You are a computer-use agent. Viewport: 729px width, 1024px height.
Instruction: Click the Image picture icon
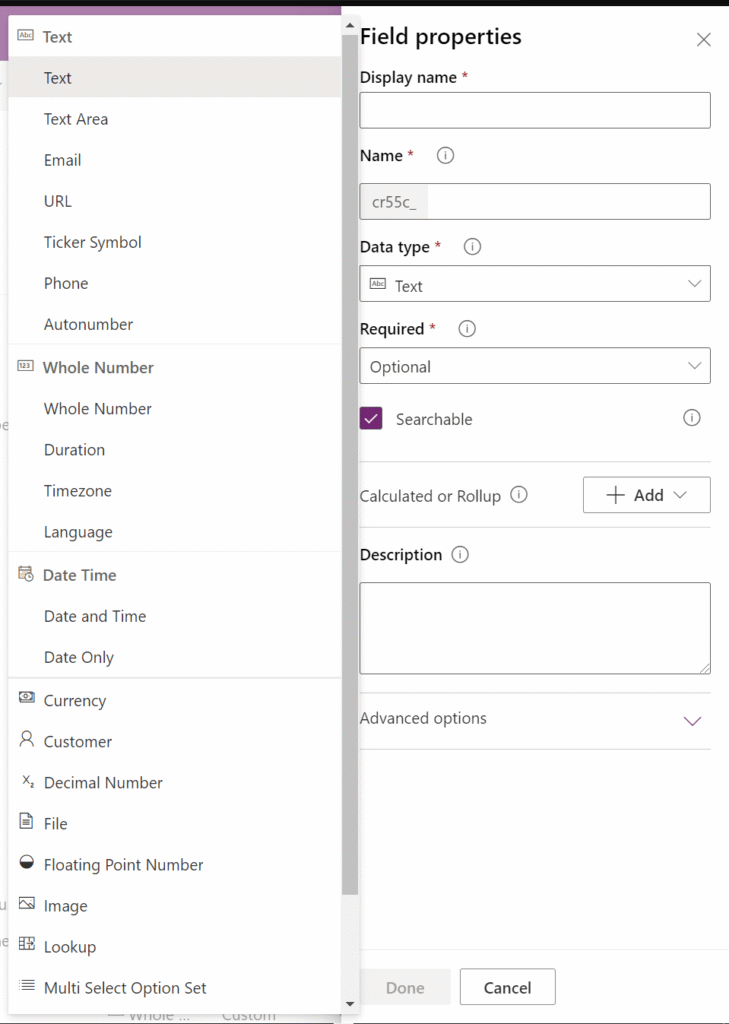pos(26,903)
